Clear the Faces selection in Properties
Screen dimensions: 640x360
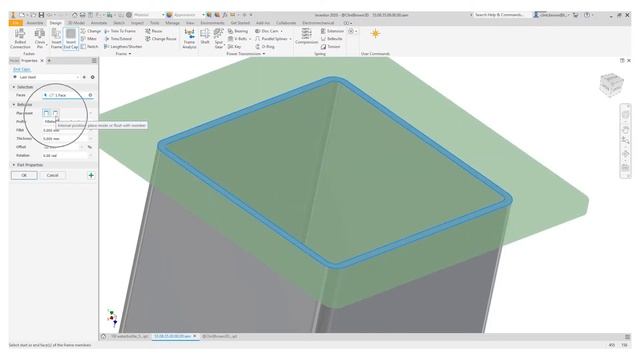[90, 95]
